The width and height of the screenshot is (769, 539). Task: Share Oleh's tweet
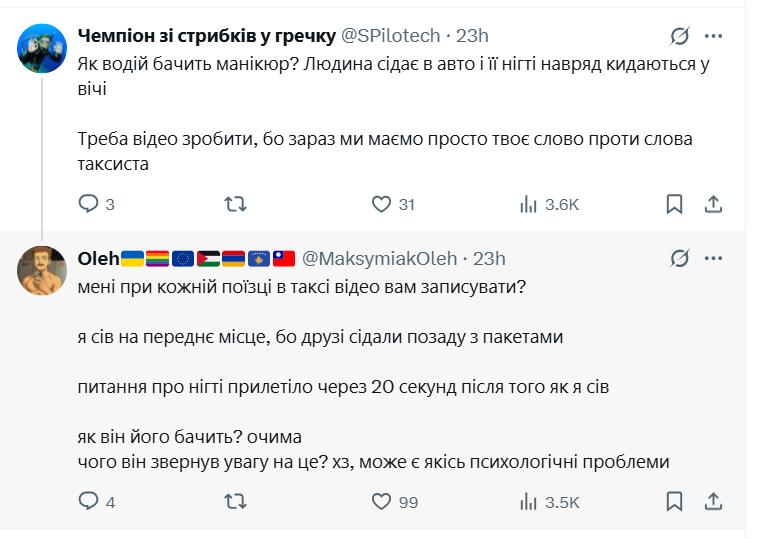(x=713, y=501)
